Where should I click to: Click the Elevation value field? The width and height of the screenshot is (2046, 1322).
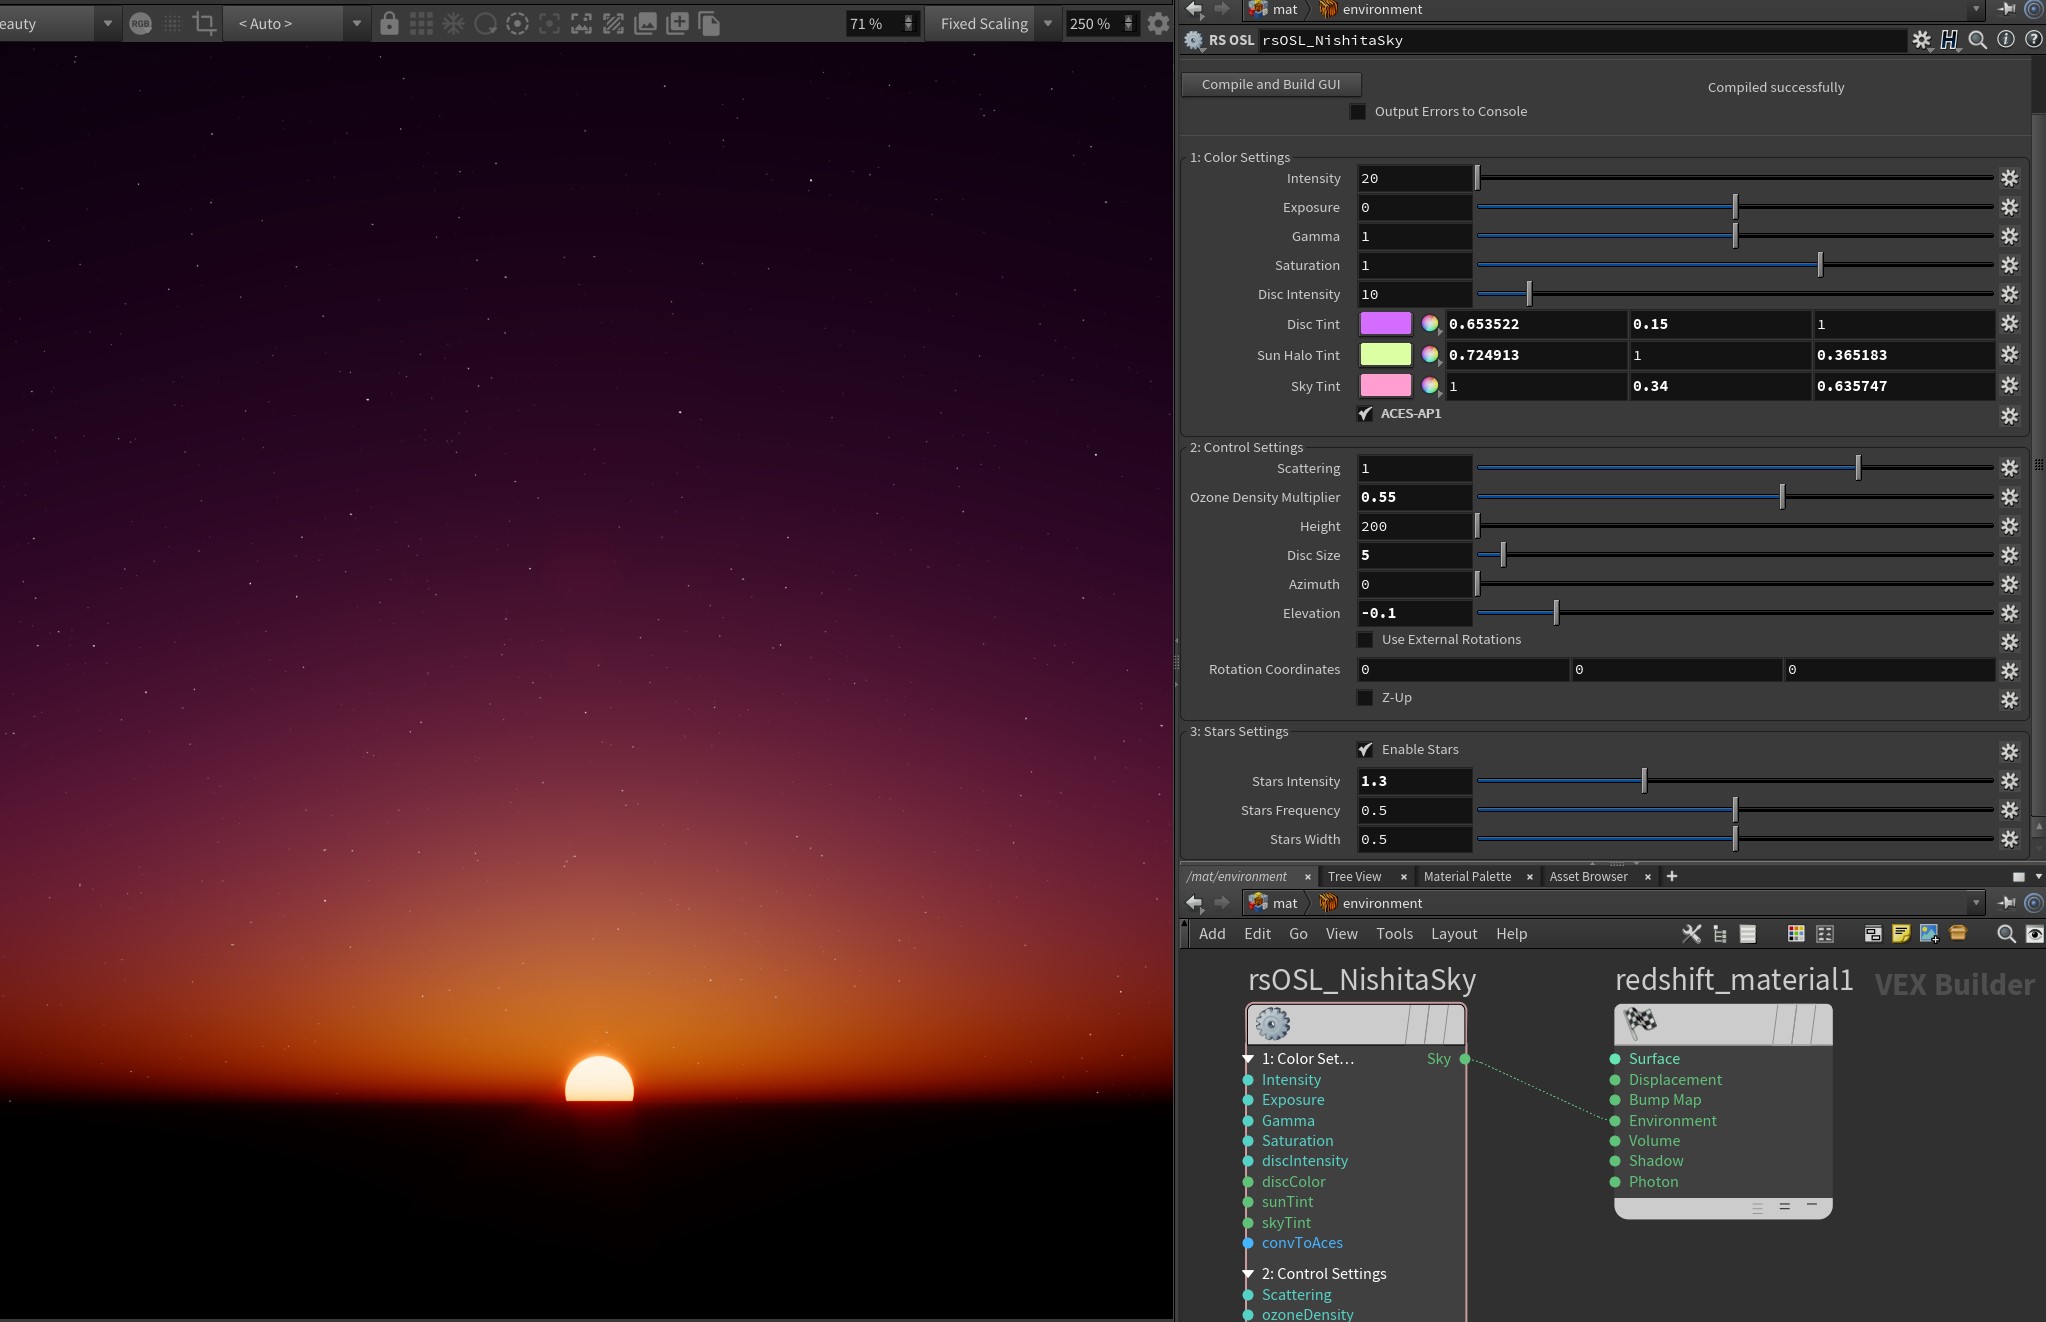point(1413,613)
